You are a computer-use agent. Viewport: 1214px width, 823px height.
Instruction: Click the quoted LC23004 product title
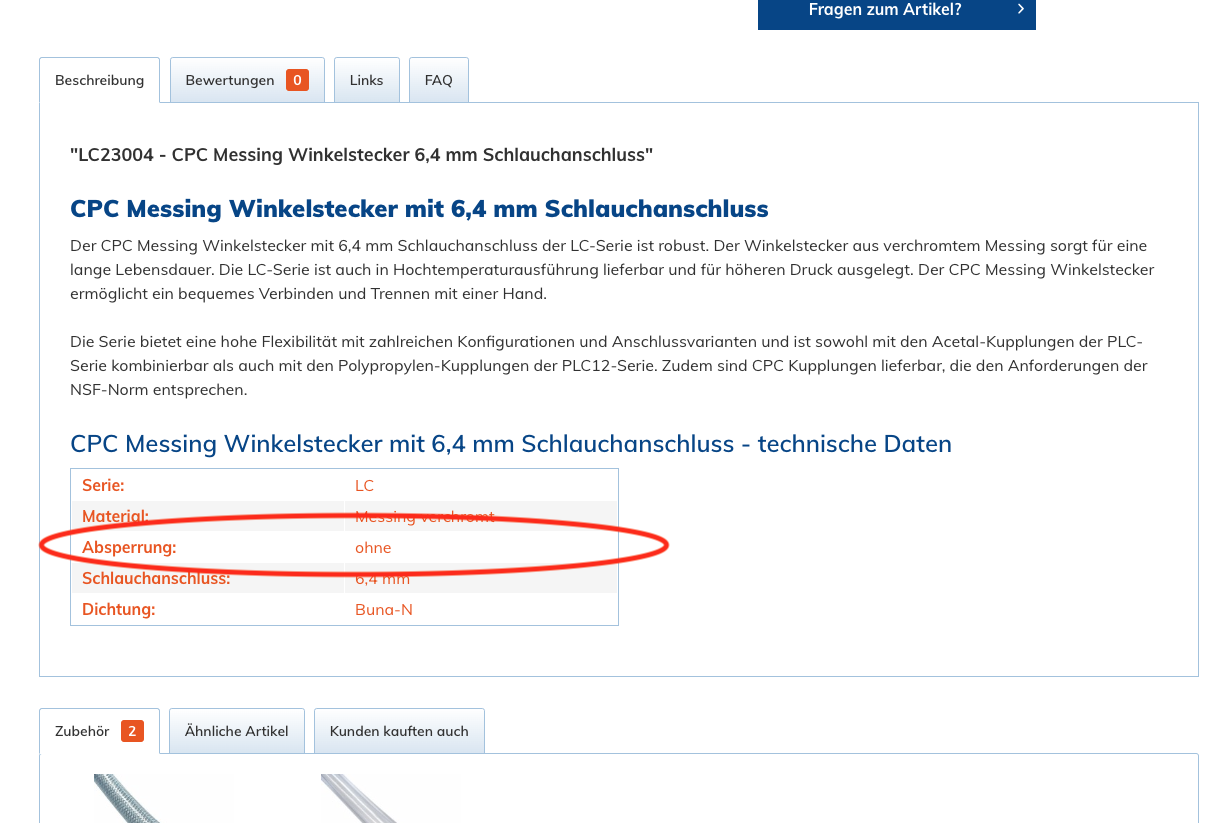pyautogui.click(x=361, y=155)
